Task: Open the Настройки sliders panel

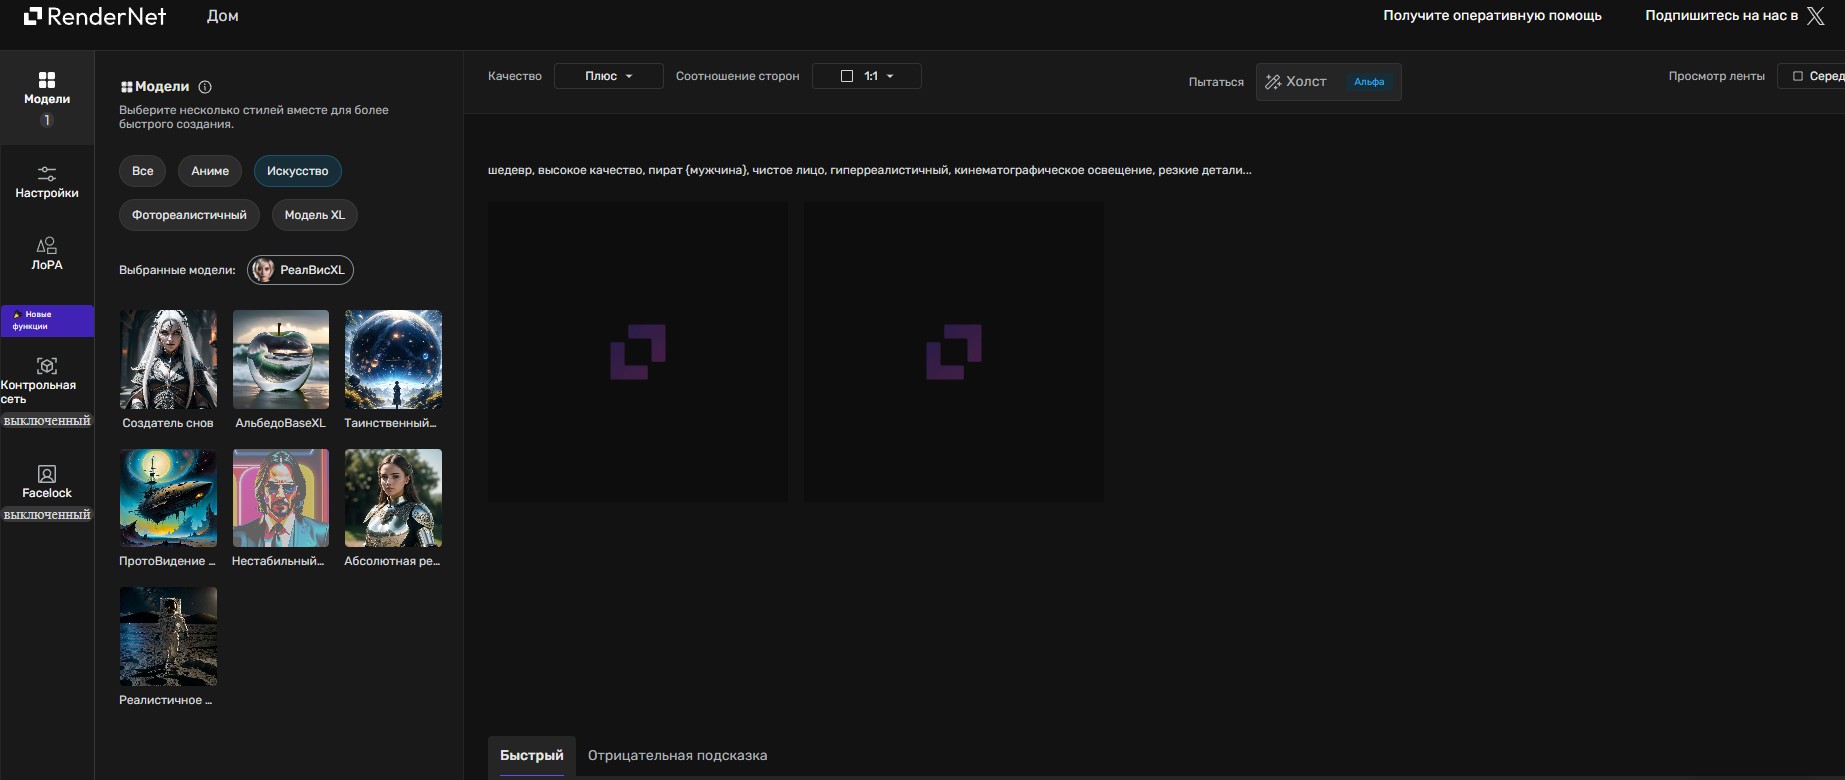Action: tap(47, 181)
